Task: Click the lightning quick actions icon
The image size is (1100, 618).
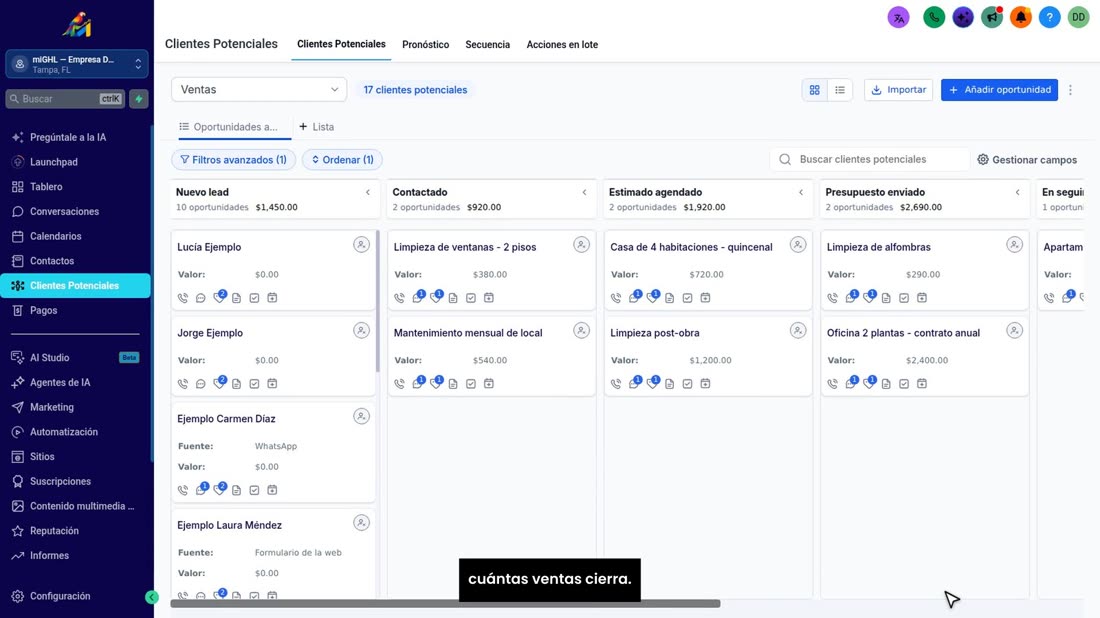Action: pyautogui.click(x=139, y=99)
